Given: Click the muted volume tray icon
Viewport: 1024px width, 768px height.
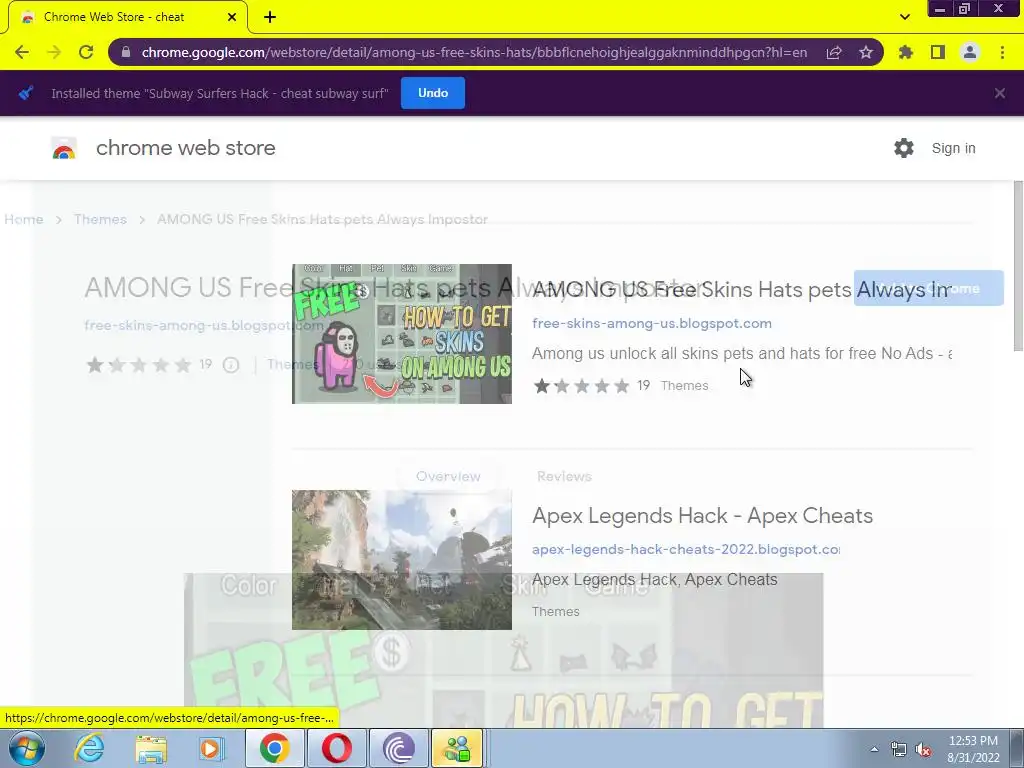Looking at the screenshot, I should click(x=923, y=749).
